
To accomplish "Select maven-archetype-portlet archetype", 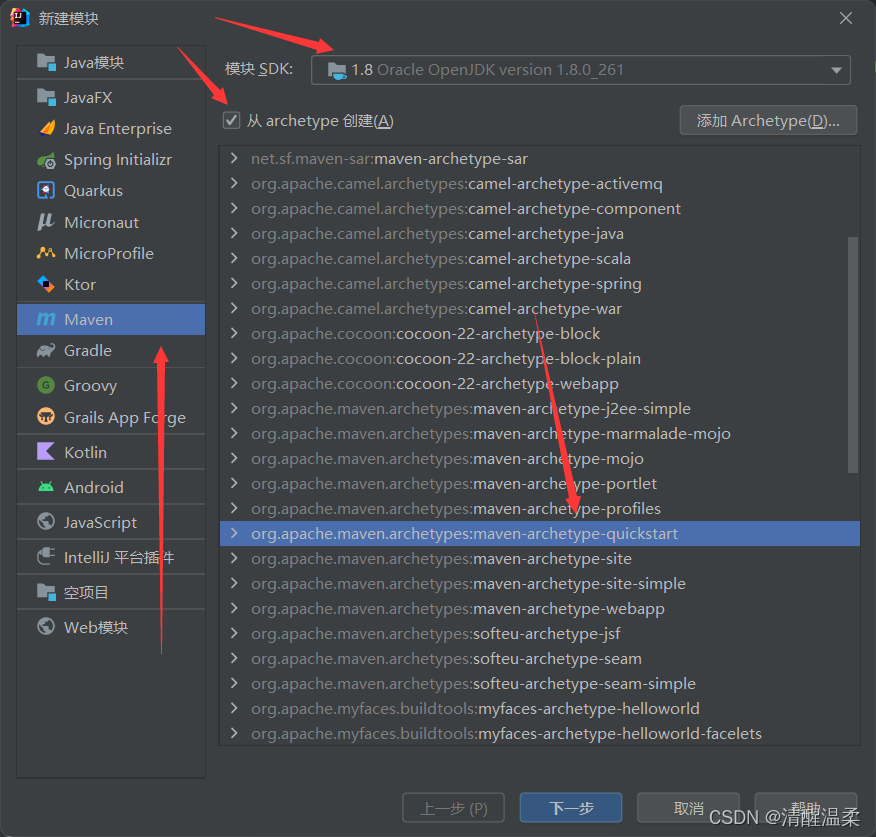I will [539, 483].
